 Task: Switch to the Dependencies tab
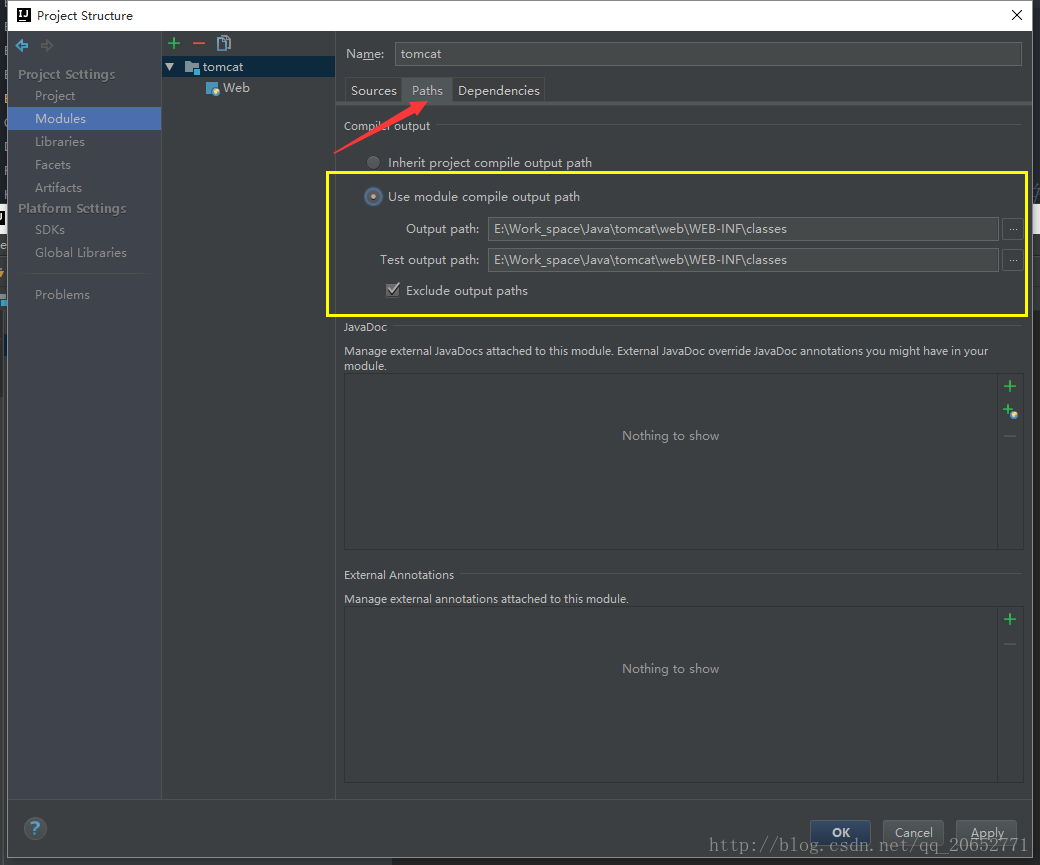tap(499, 90)
